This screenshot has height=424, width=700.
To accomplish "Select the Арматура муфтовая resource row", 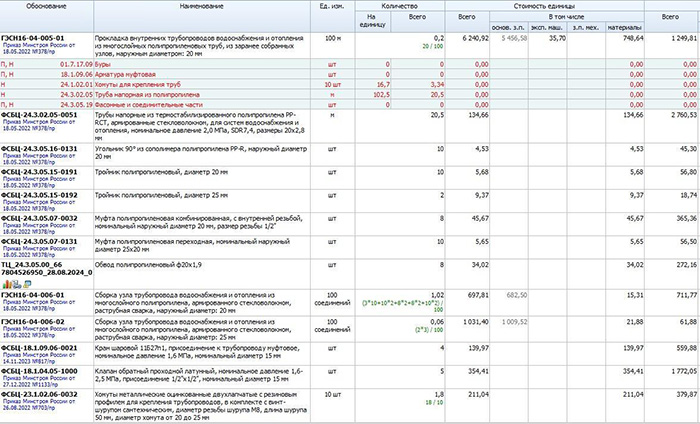I will click(x=350, y=75).
